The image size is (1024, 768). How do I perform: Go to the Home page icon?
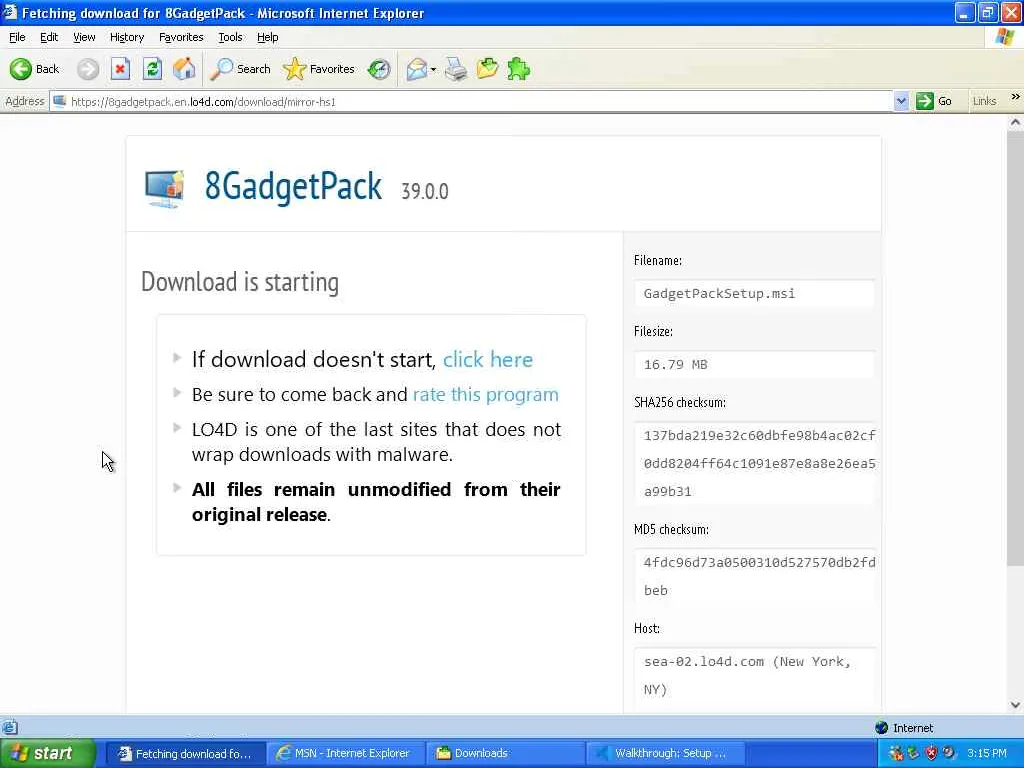pos(184,69)
